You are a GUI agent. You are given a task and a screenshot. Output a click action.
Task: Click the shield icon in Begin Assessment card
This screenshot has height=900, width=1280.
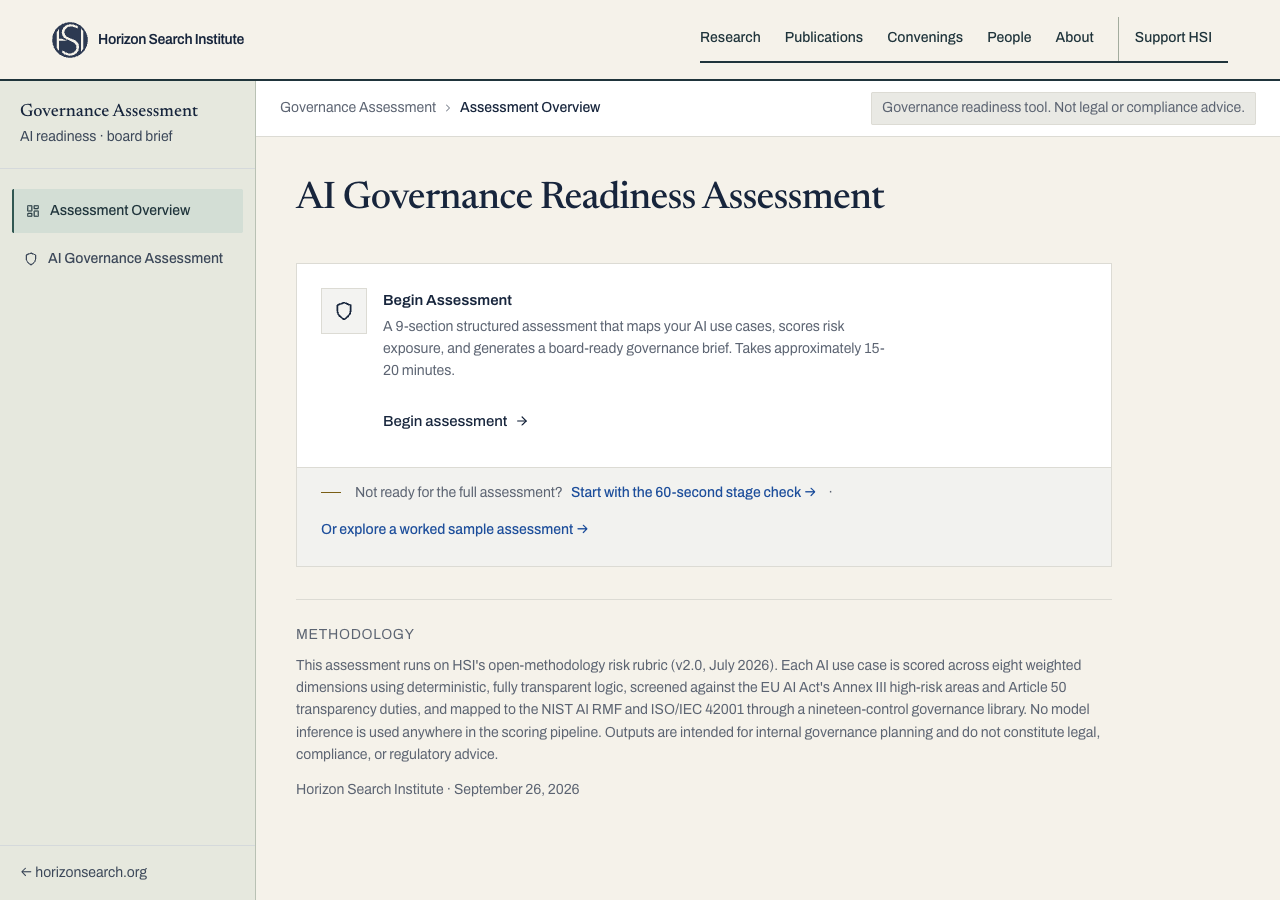point(344,311)
